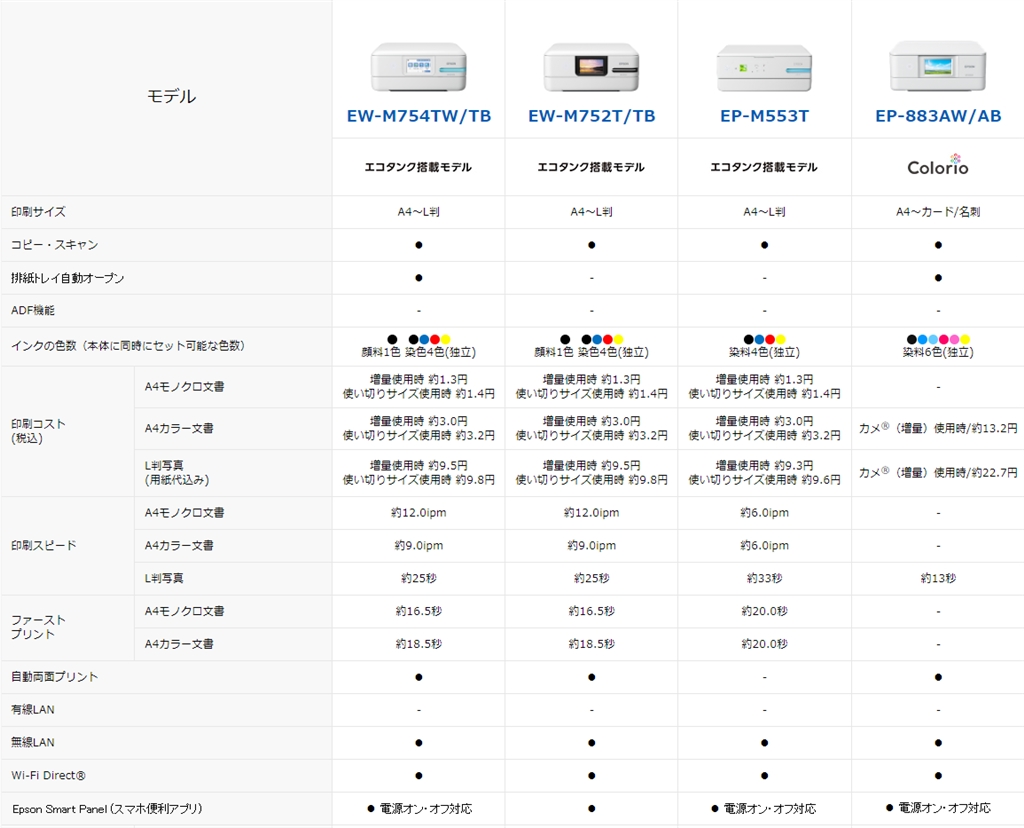Click the 自動両面プリント dot for EW-M752T/TB
Viewport: 1024px width, 828px height.
[x=592, y=677]
